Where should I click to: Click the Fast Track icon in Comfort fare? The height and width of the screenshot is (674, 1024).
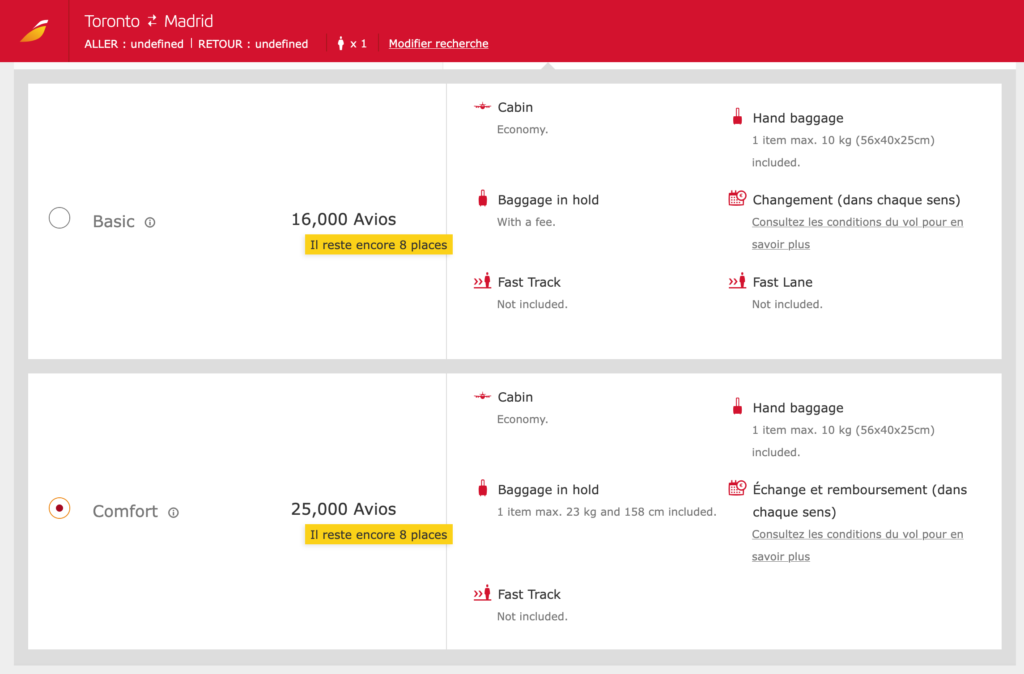(483, 594)
